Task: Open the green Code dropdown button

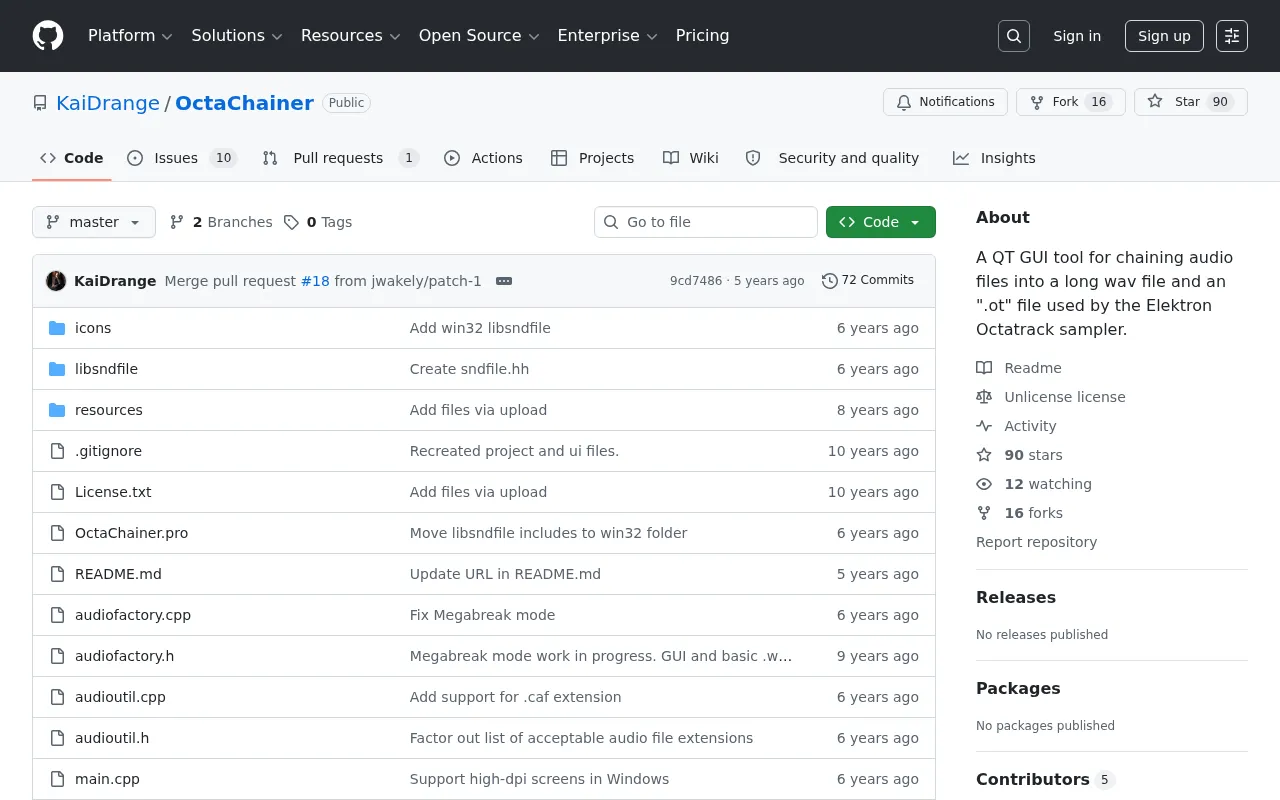Action: 881,222
